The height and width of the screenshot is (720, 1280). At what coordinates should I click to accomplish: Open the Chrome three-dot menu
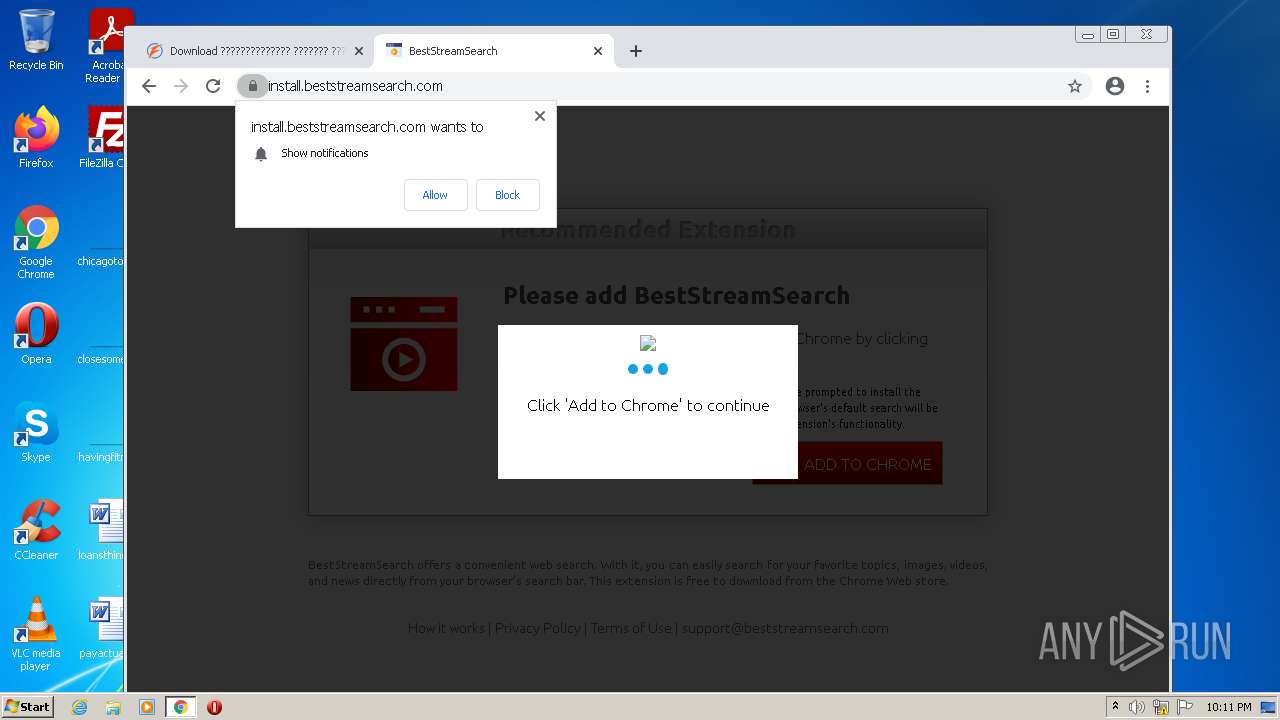1148,86
